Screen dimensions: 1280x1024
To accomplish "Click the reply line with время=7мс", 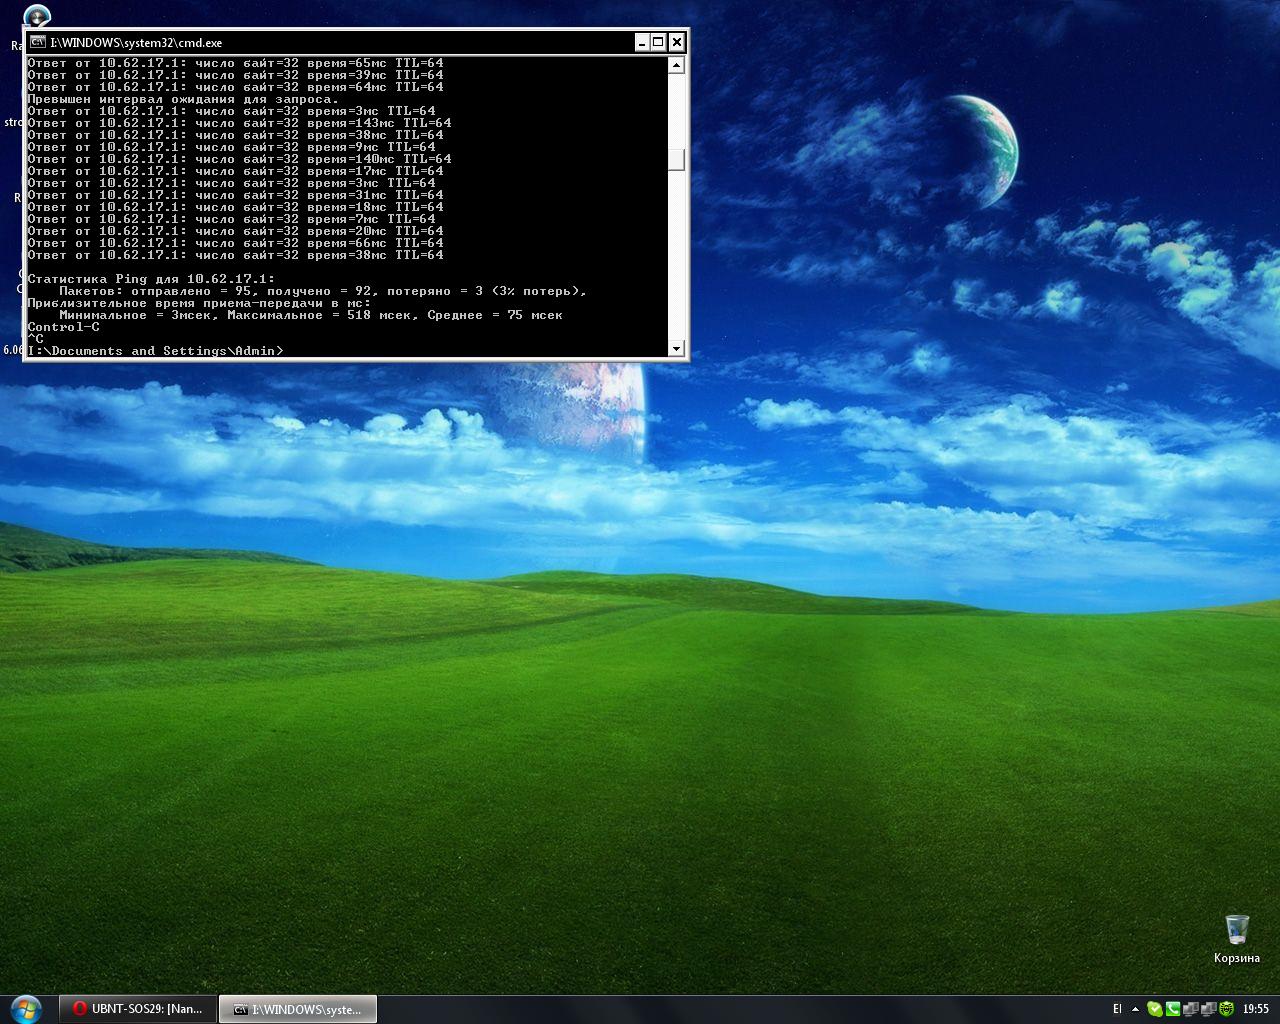I will click(x=231, y=219).
